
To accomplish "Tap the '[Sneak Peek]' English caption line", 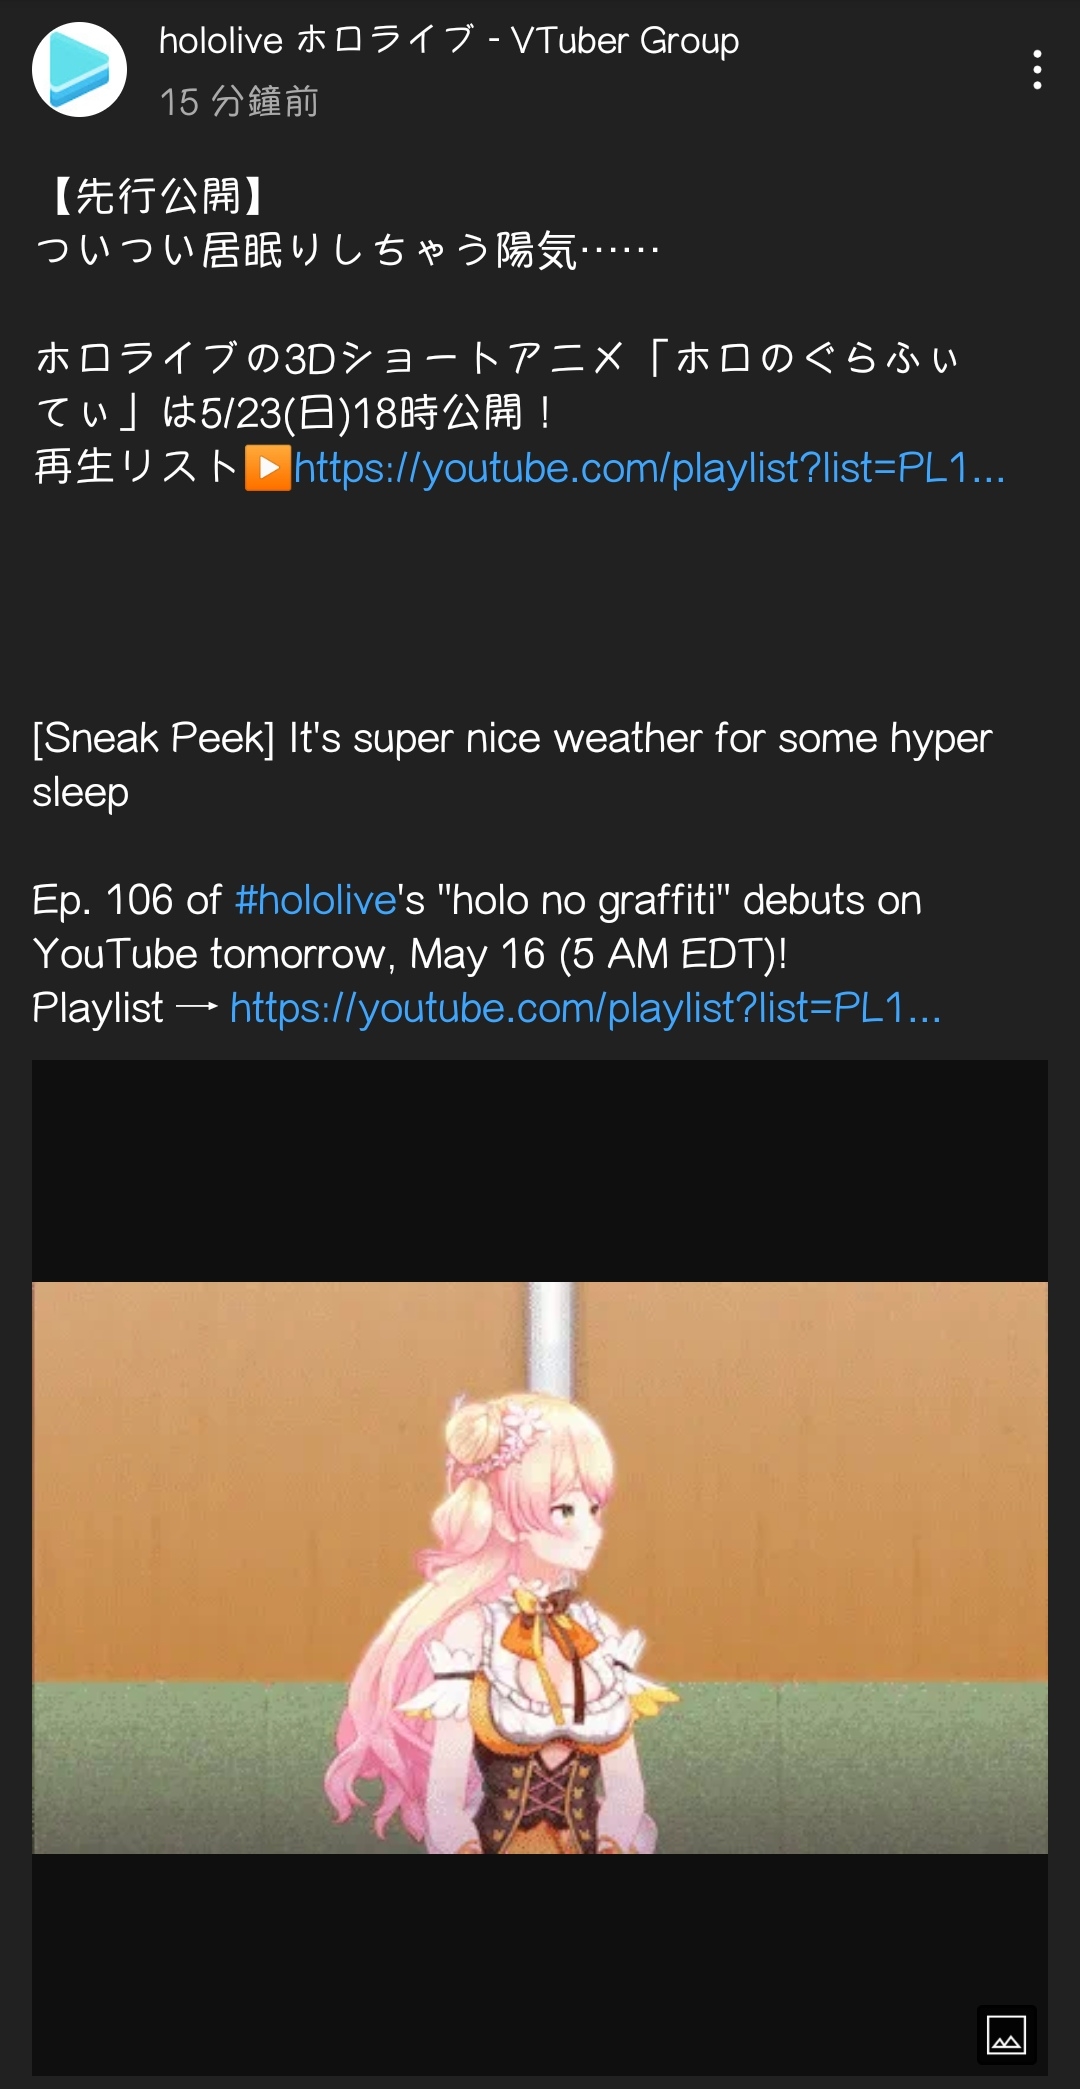I will point(512,765).
